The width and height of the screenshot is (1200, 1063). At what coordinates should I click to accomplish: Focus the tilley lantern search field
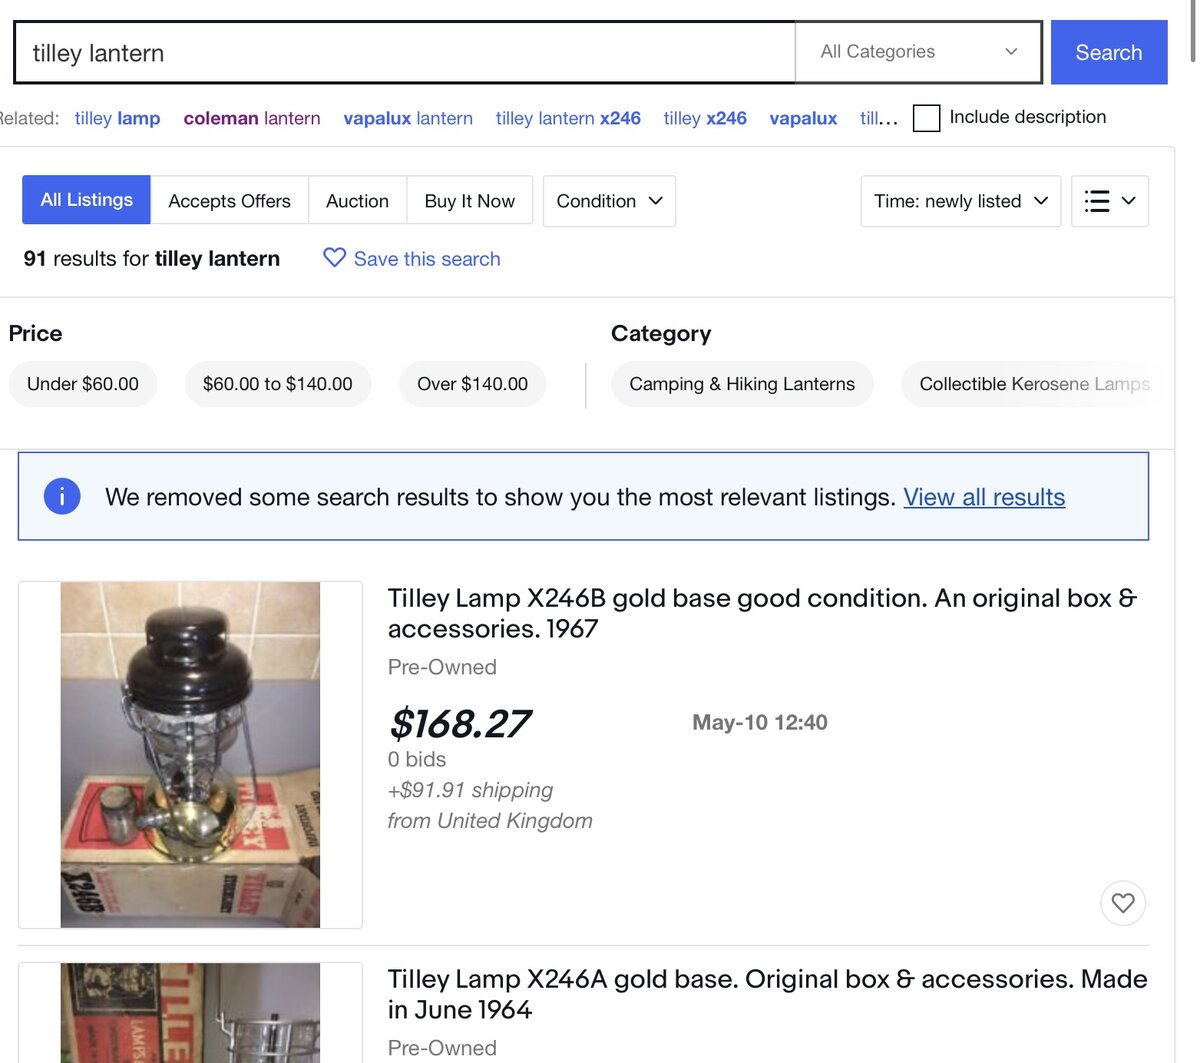[x=404, y=52]
